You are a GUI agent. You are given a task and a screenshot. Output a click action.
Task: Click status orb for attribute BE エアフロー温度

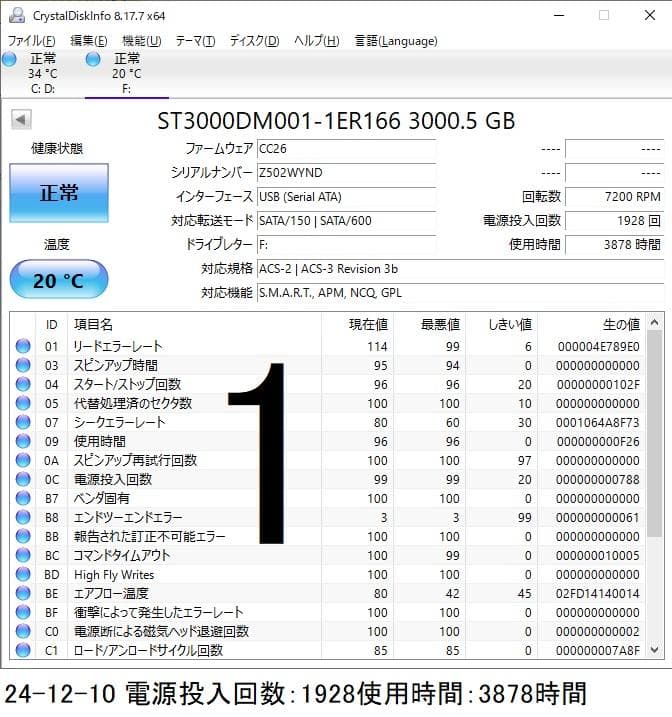(x=23, y=593)
